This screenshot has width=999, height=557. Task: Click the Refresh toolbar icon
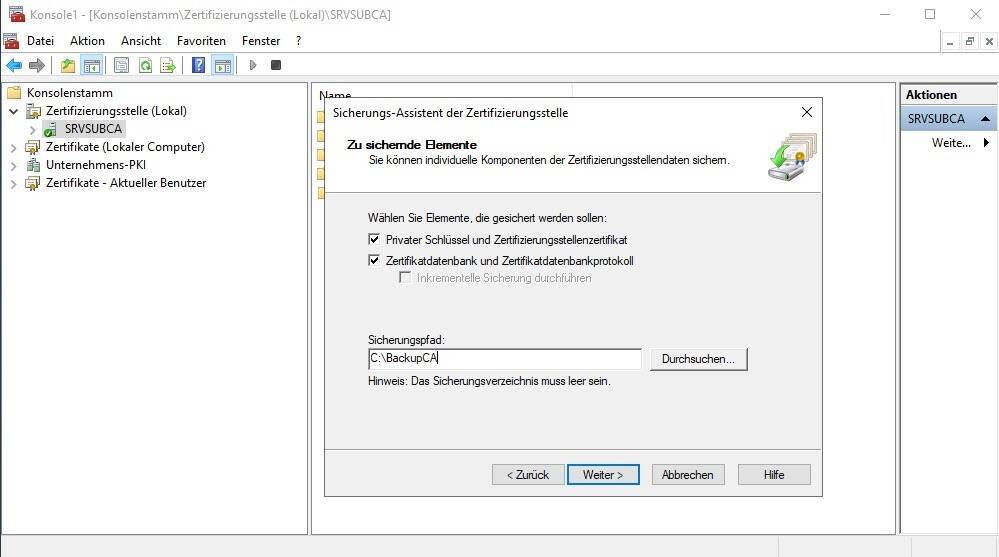pyautogui.click(x=145, y=65)
